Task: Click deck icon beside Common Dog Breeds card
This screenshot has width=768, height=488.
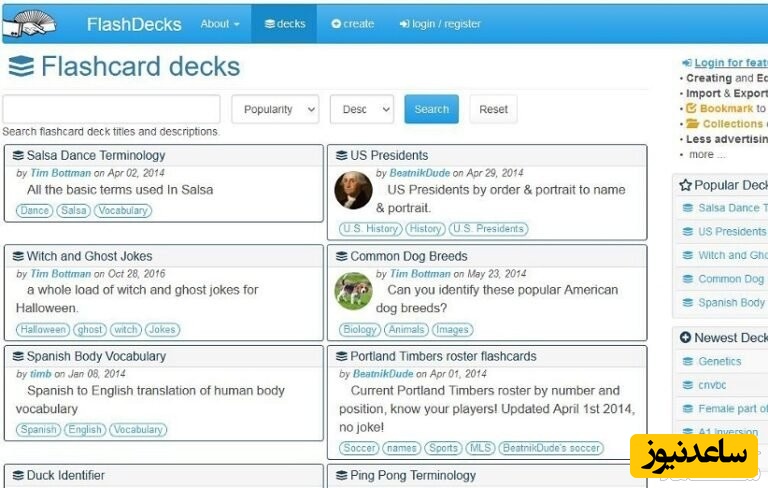Action: point(341,256)
